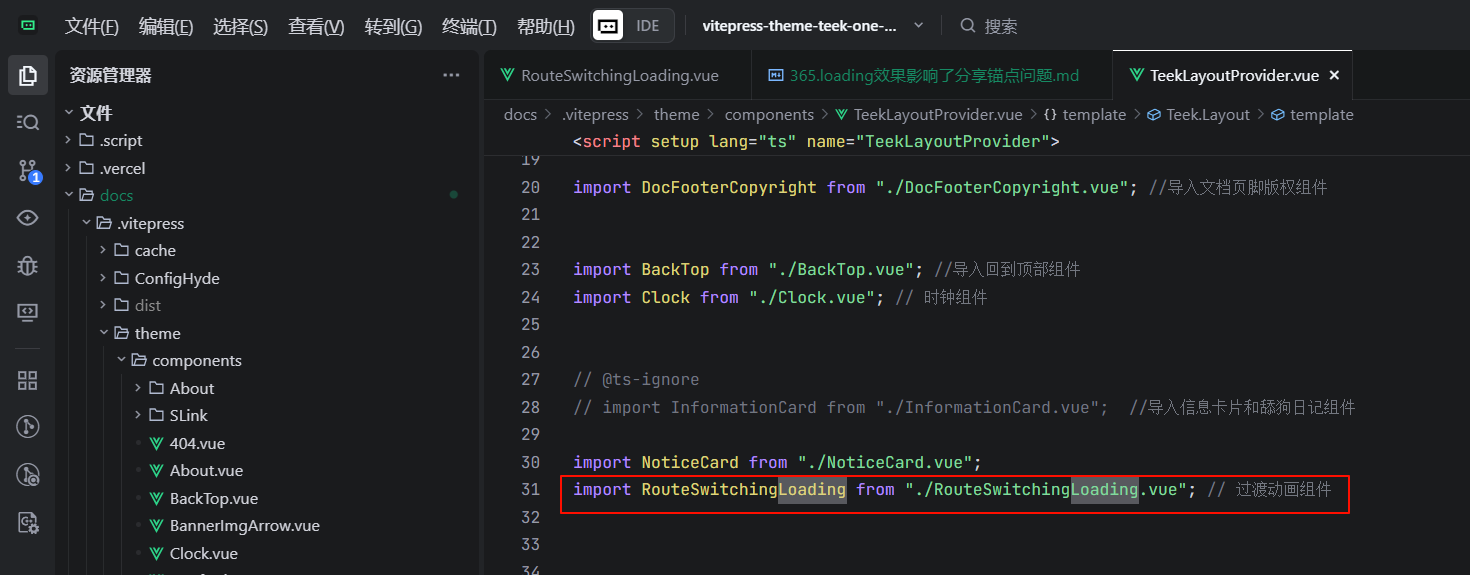The image size is (1470, 575).
Task: Click the {} template breadcrumb segment
Action: click(1085, 114)
